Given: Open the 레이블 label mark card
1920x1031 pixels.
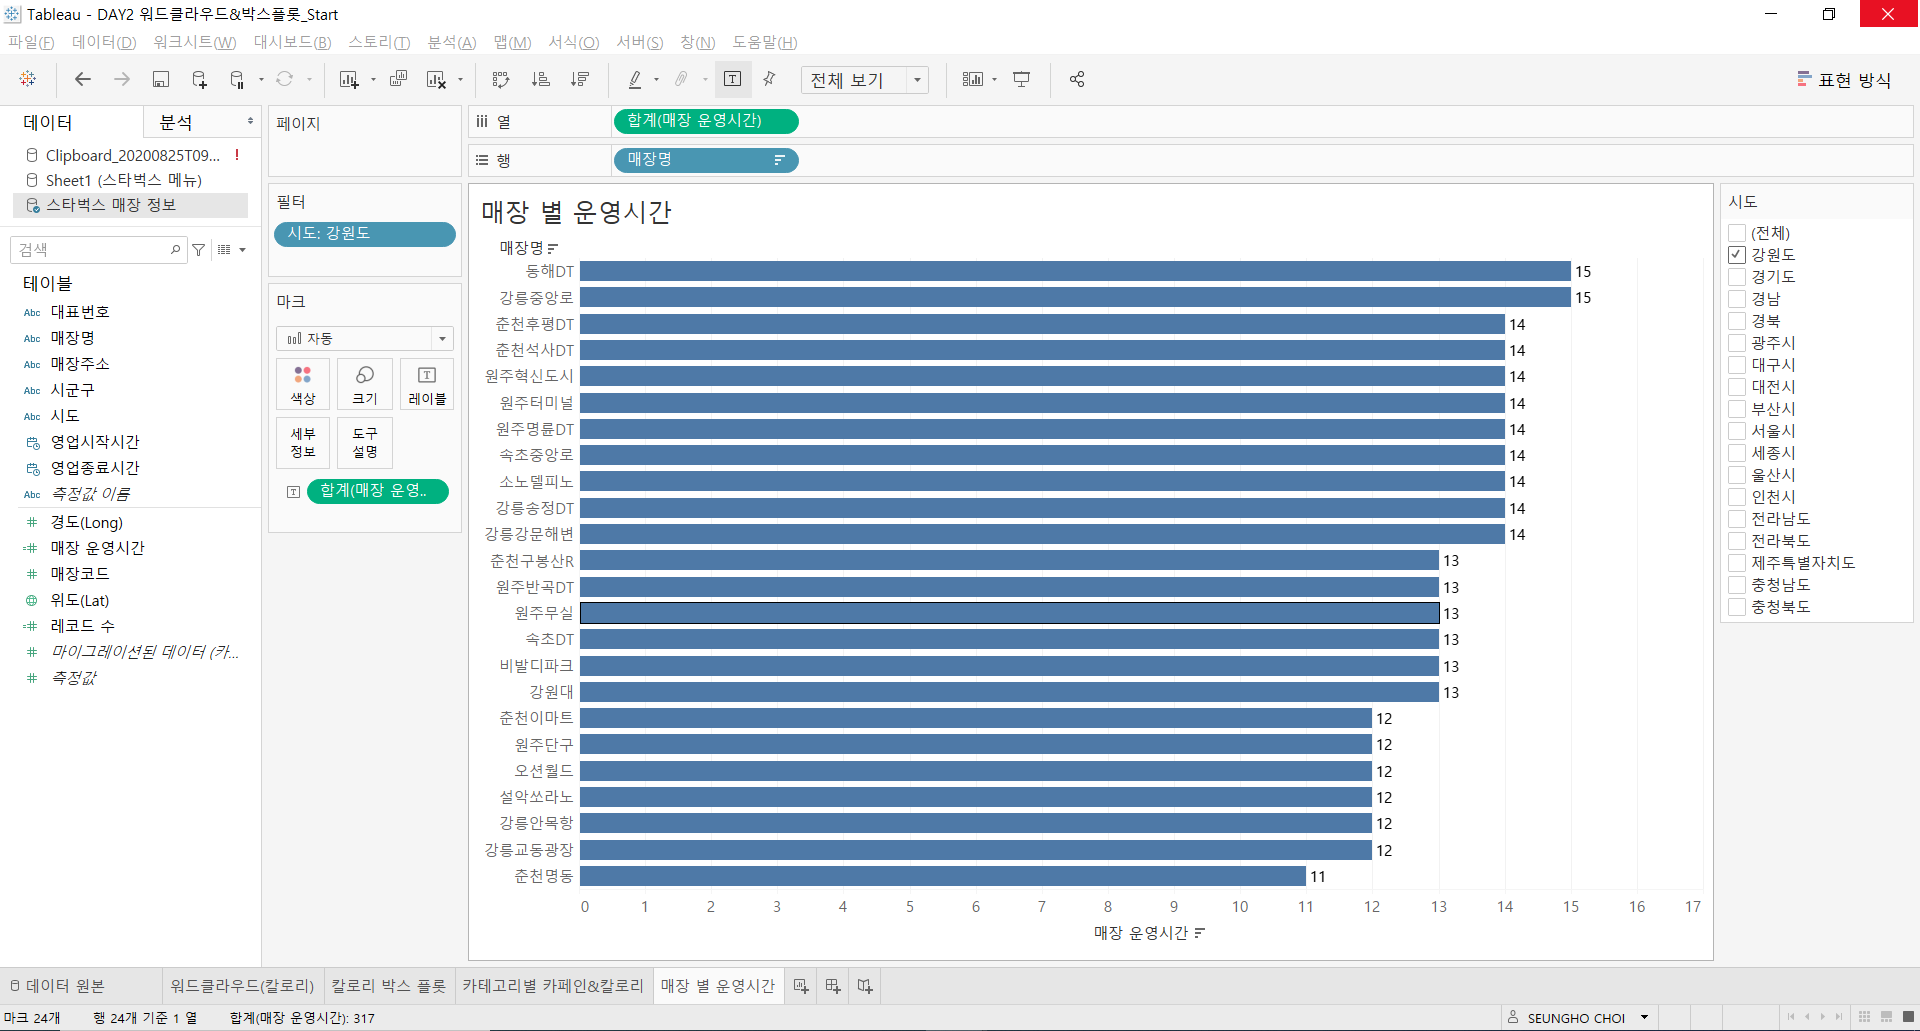Looking at the screenshot, I should [x=427, y=385].
